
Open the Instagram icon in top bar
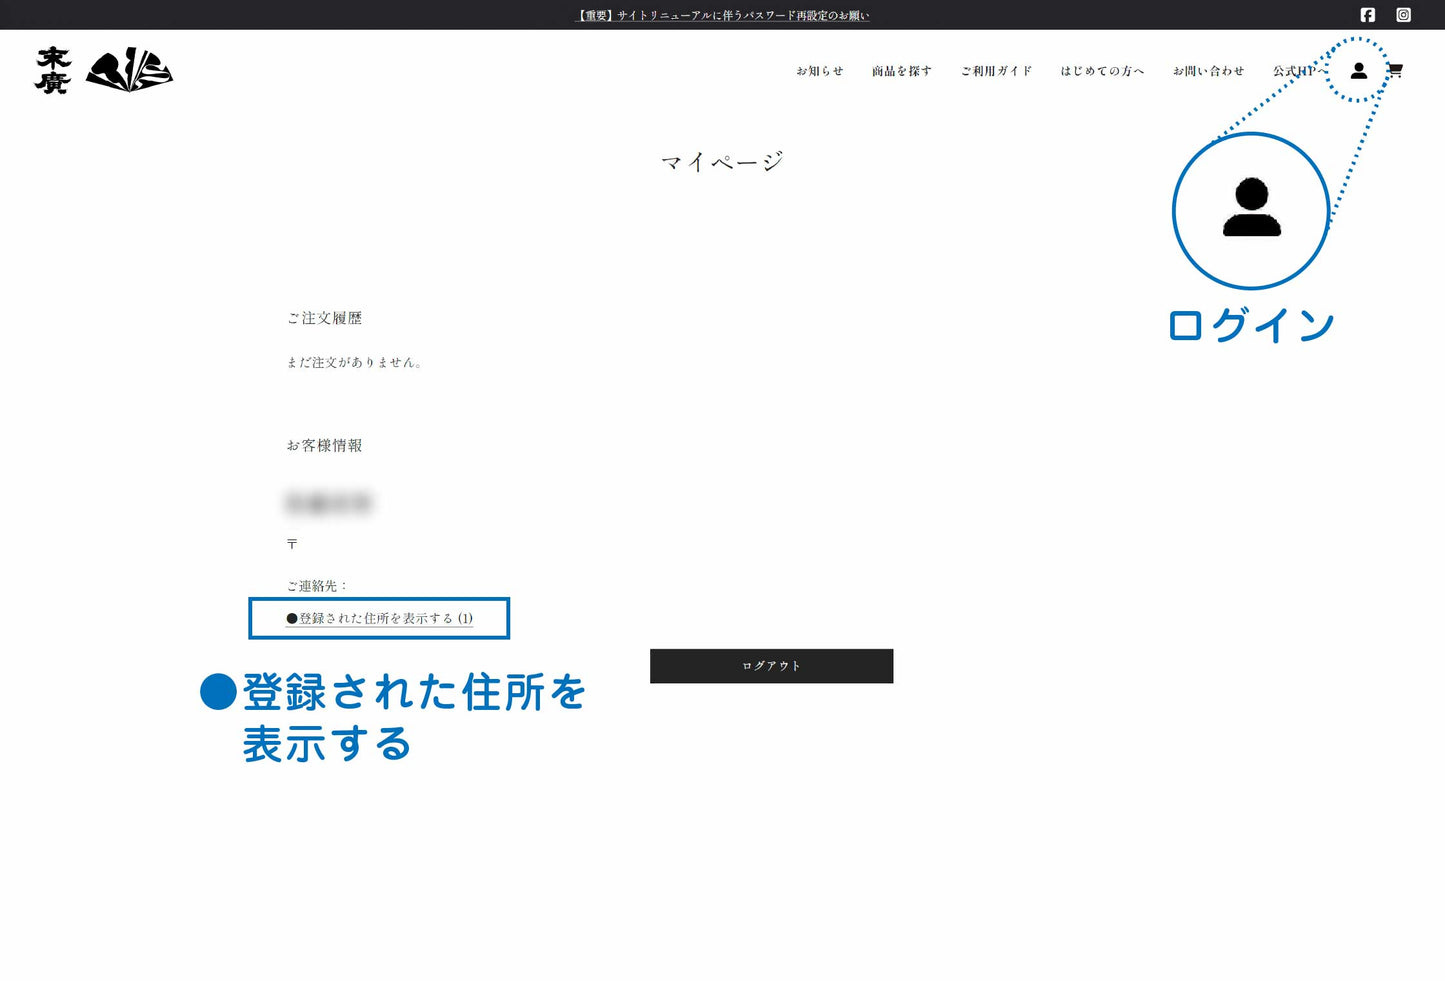(x=1403, y=15)
